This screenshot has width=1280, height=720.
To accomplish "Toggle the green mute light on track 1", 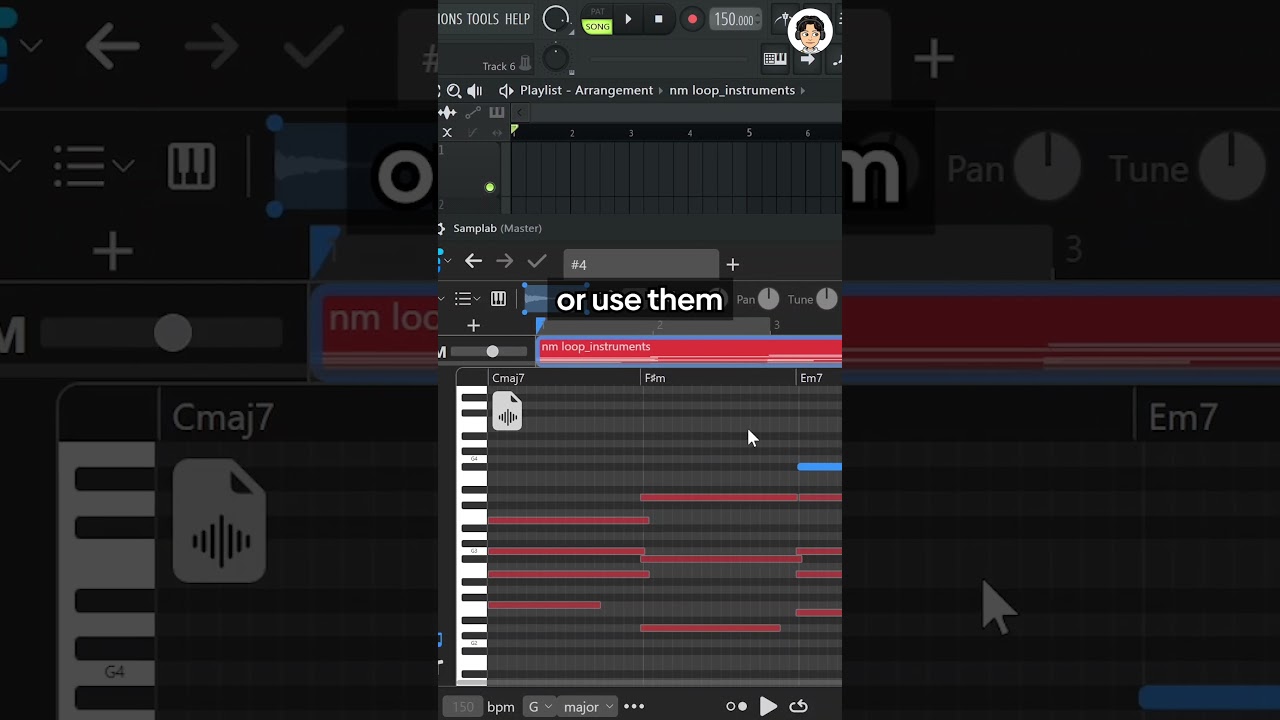I will (490, 187).
